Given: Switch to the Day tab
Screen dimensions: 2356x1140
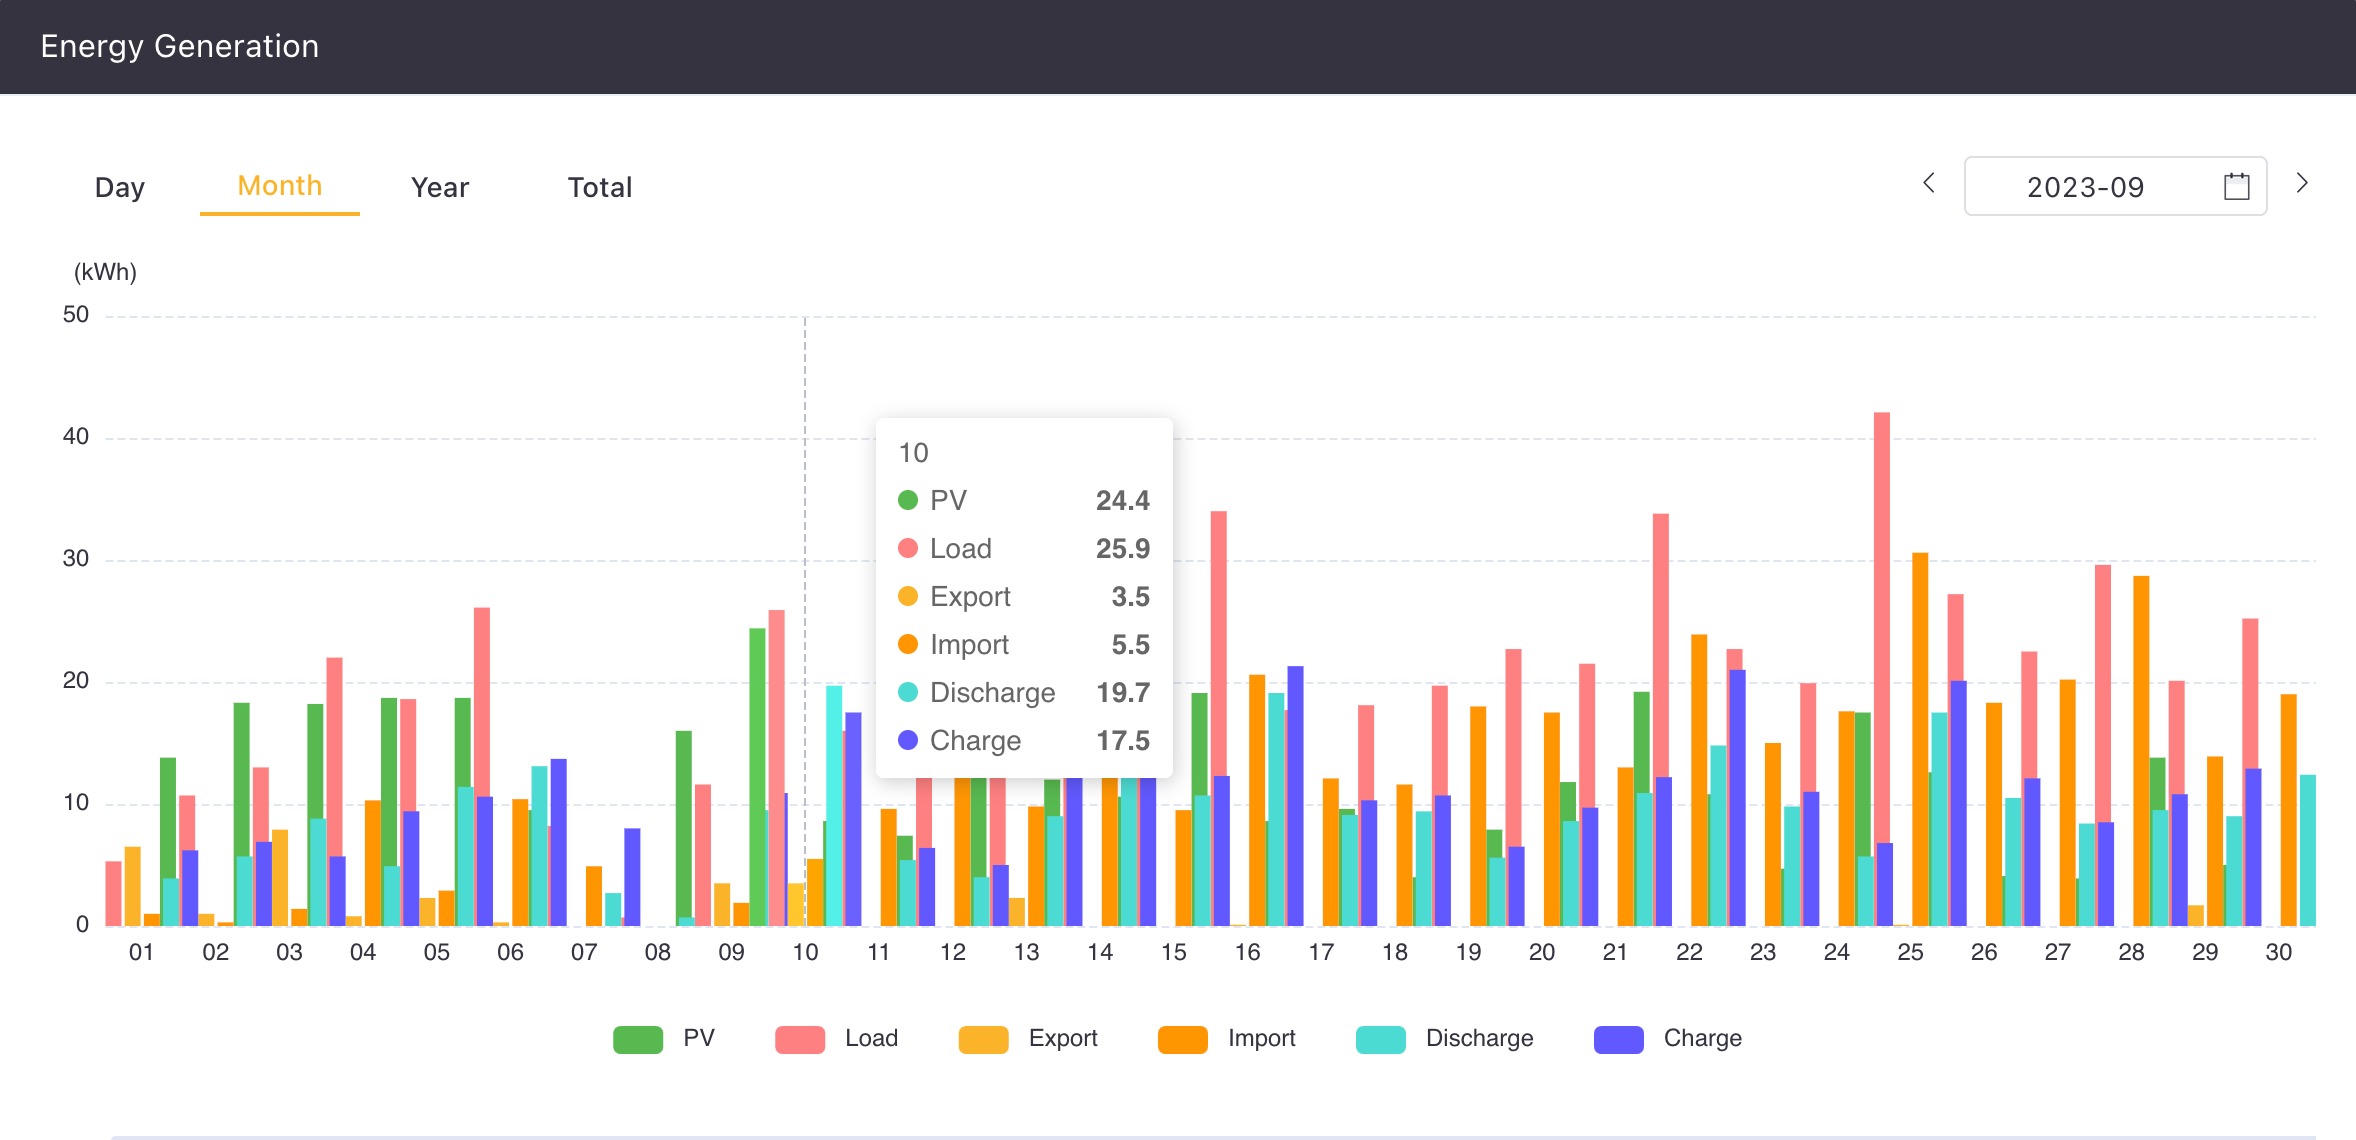Looking at the screenshot, I should (x=120, y=187).
